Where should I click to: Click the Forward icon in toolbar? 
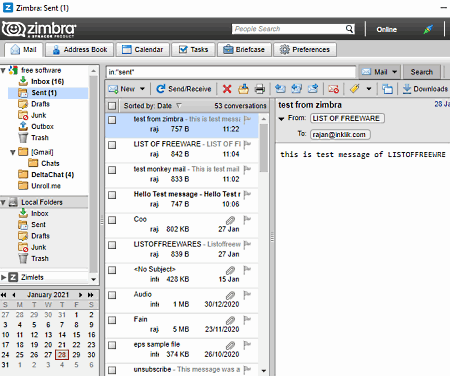click(313, 89)
